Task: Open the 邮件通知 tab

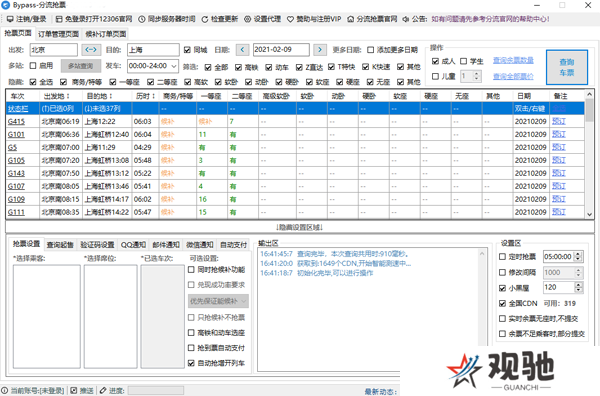Action: (x=166, y=245)
